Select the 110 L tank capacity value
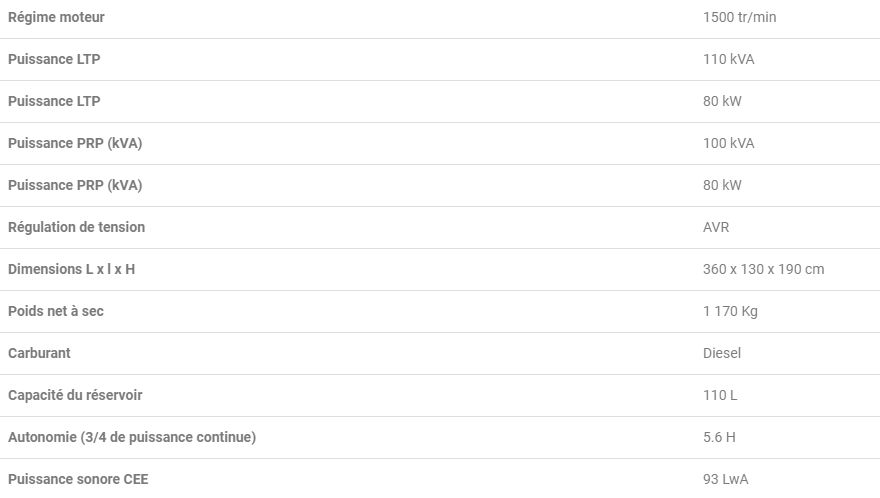This screenshot has height=498, width=880. tap(720, 395)
